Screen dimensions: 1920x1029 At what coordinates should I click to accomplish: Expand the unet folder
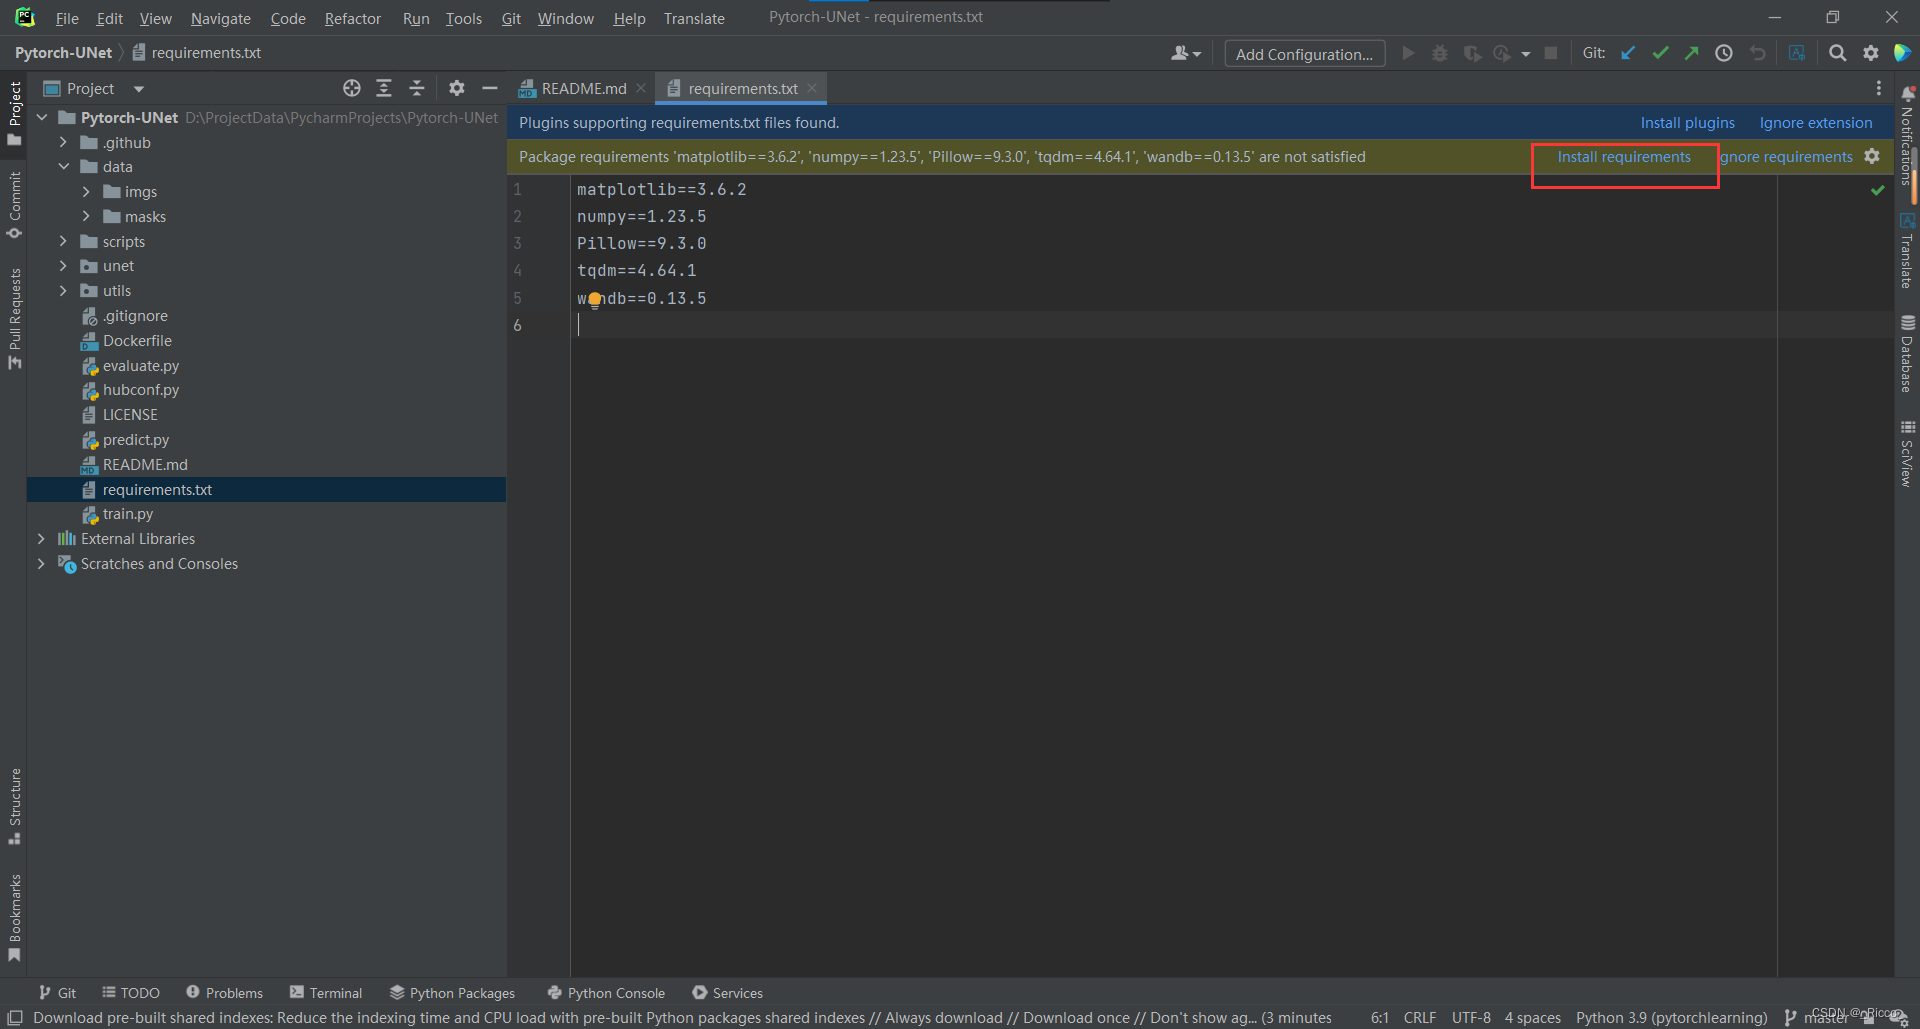(63, 266)
